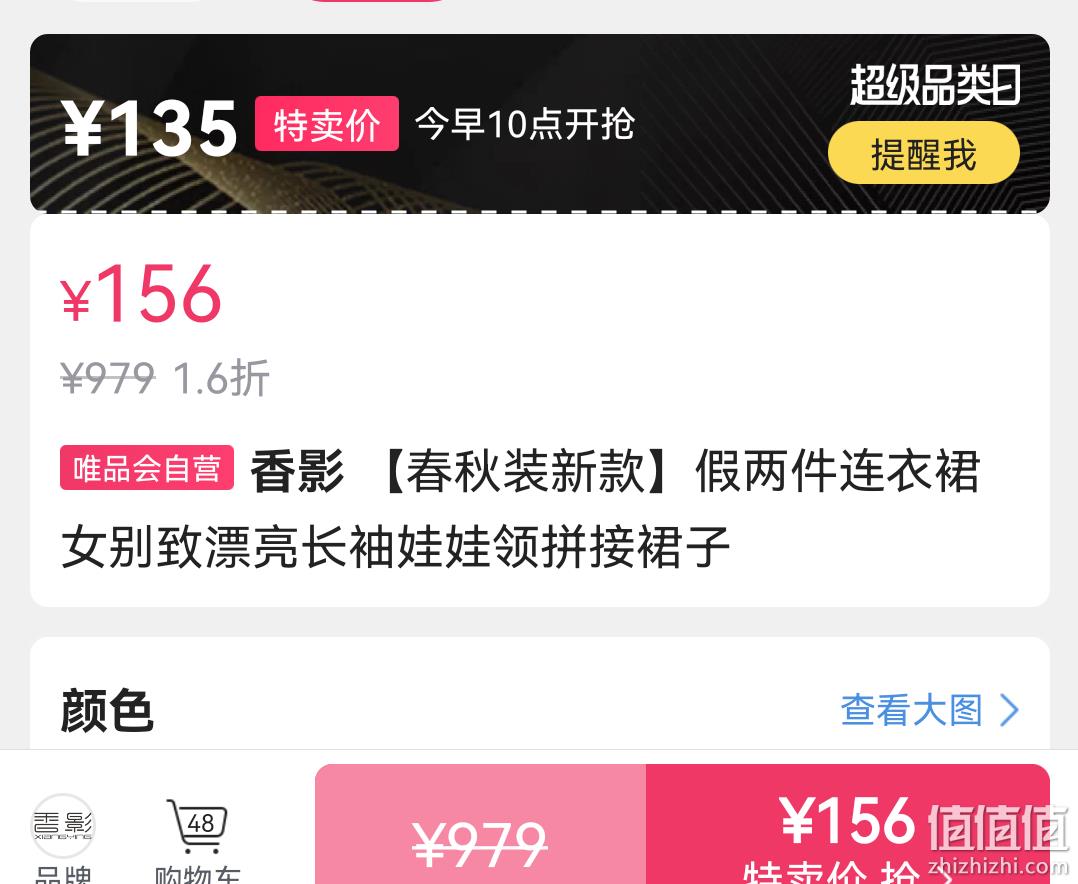Open 查看大图 to view large images
Viewport: 1078px width, 884px height.
(x=912, y=709)
